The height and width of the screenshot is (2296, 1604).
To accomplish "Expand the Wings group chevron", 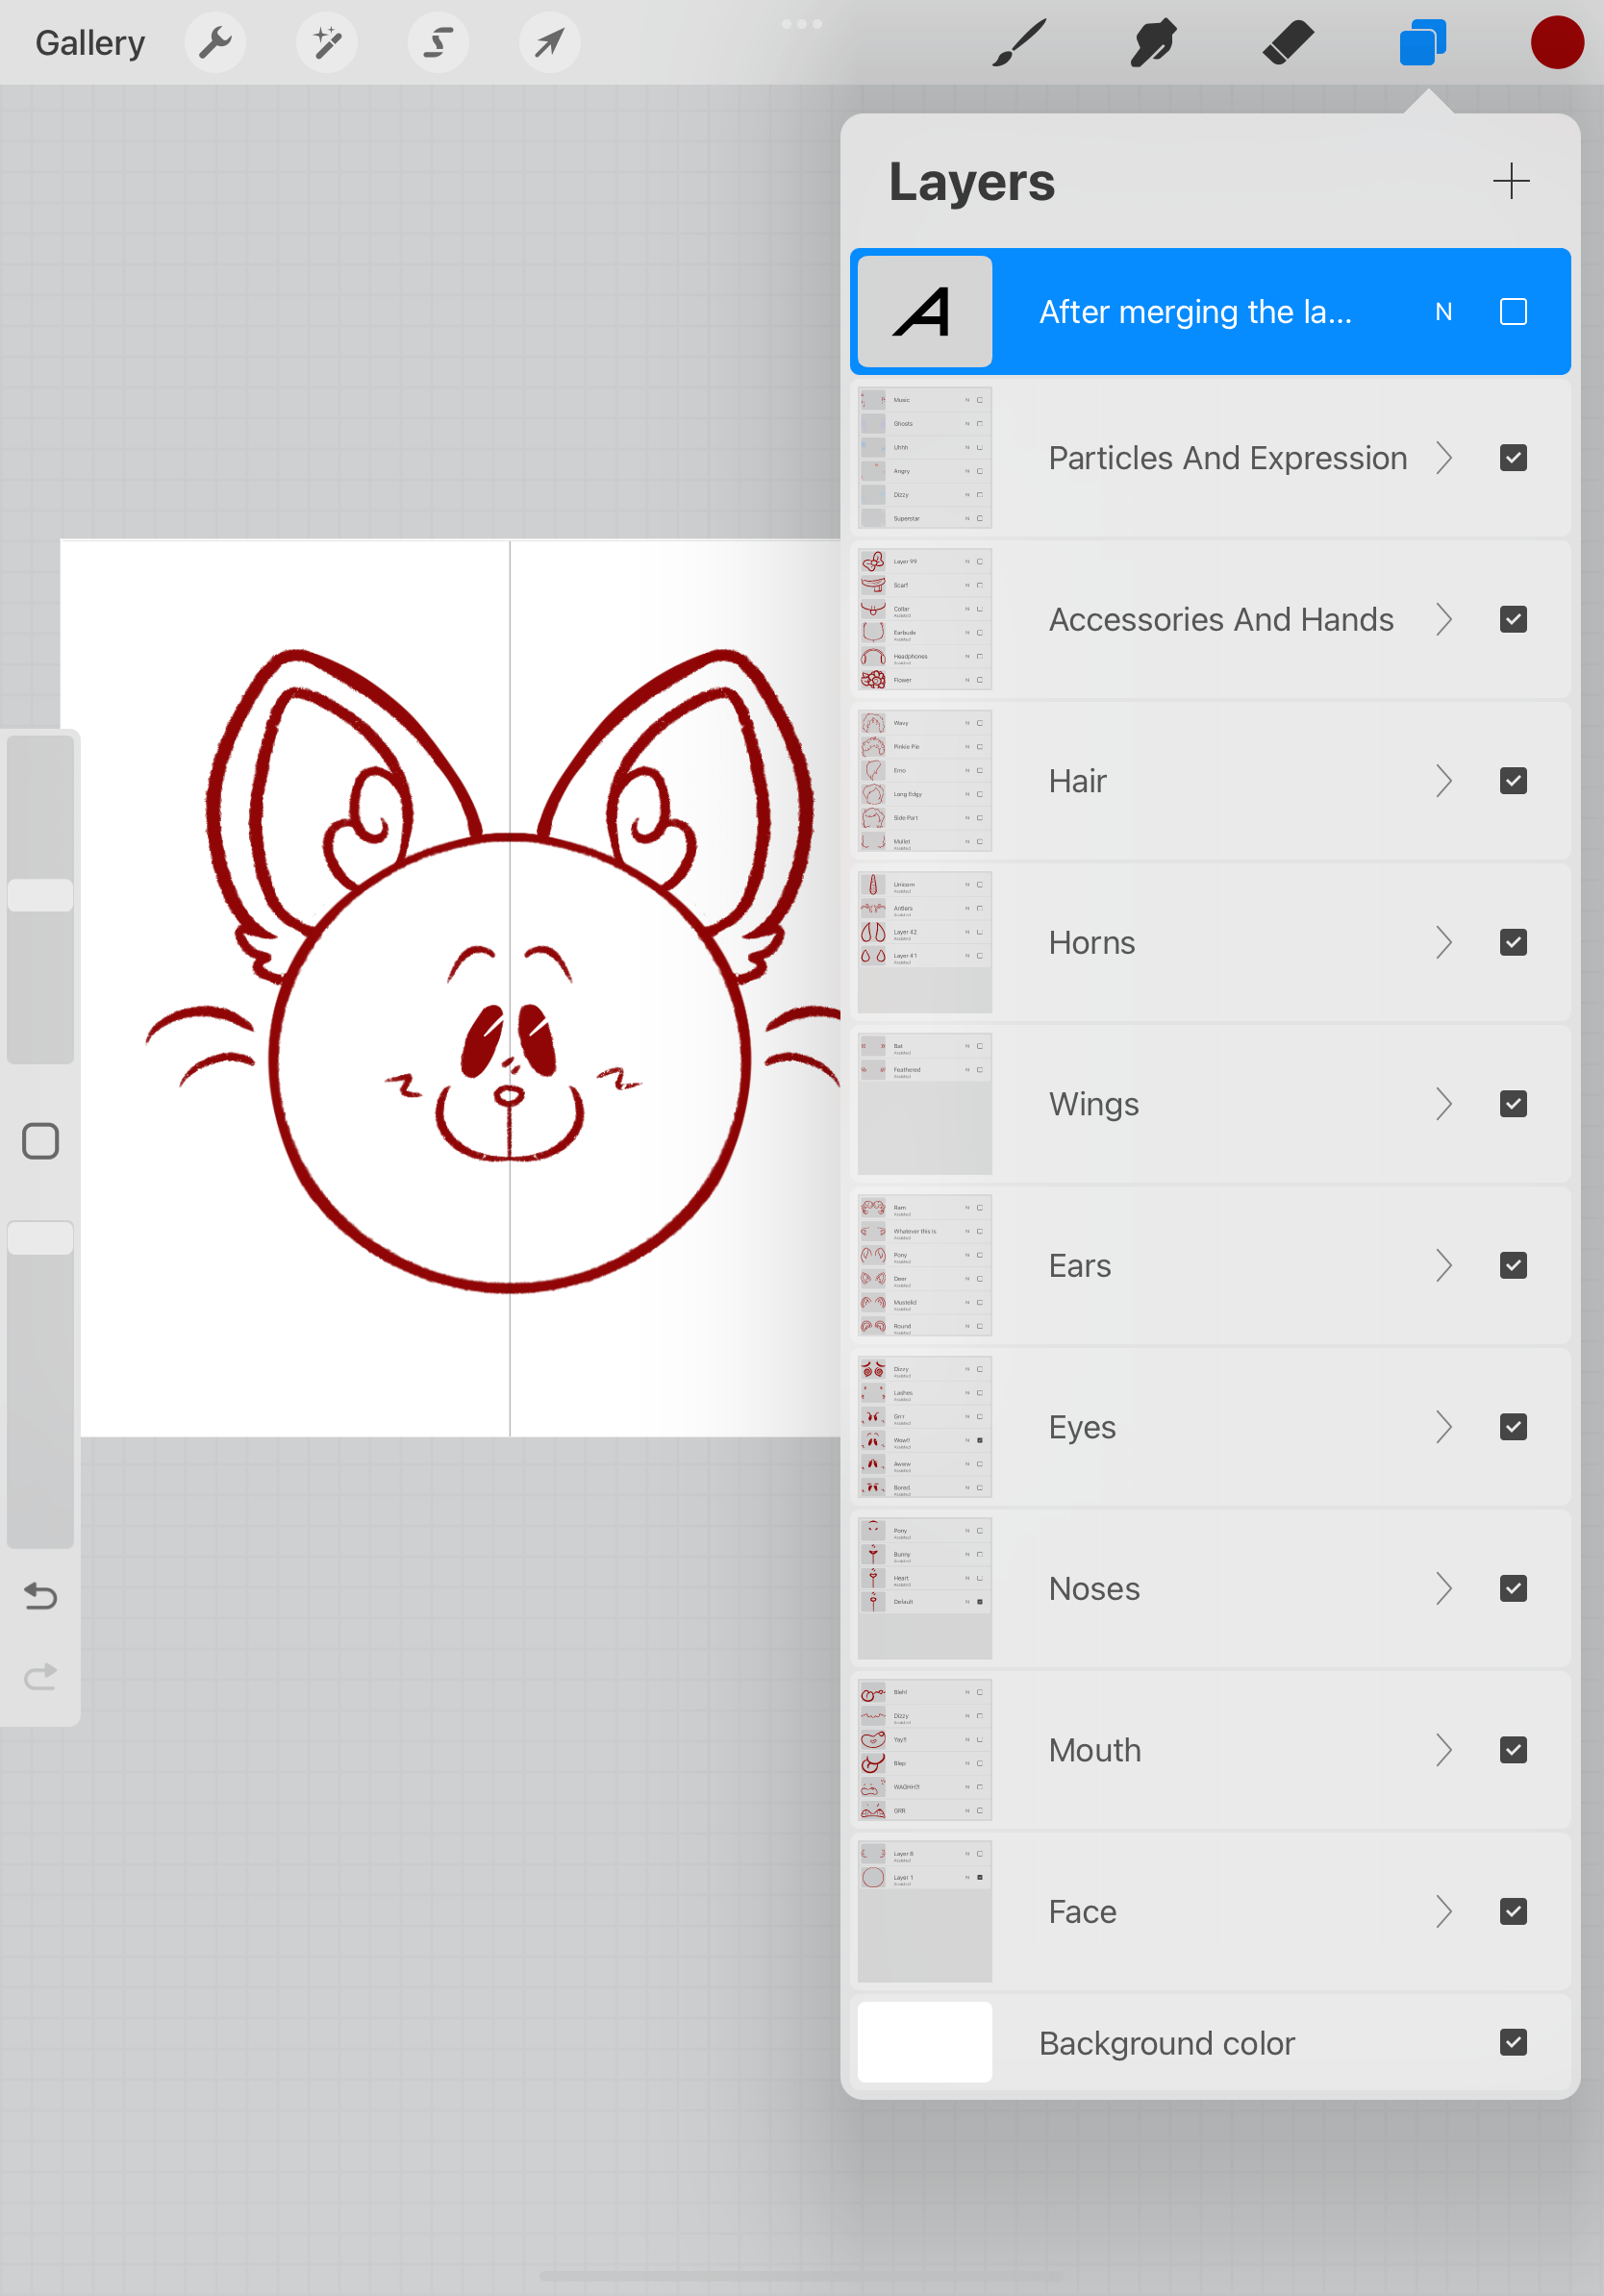I will point(1443,1104).
